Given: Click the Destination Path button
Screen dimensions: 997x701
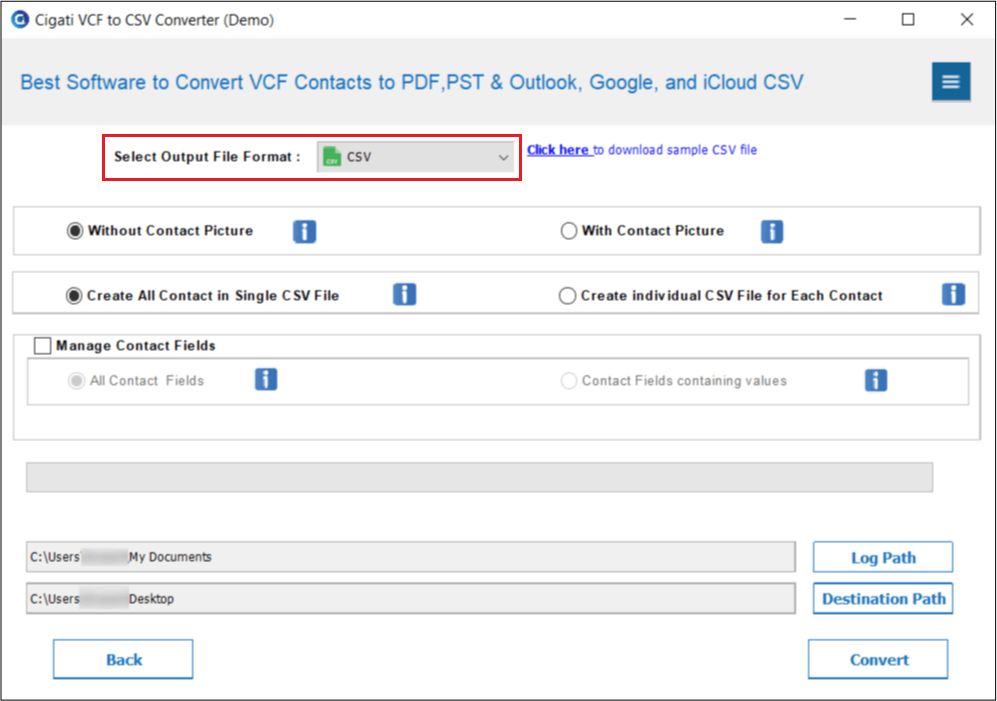Looking at the screenshot, I should pyautogui.click(x=883, y=599).
